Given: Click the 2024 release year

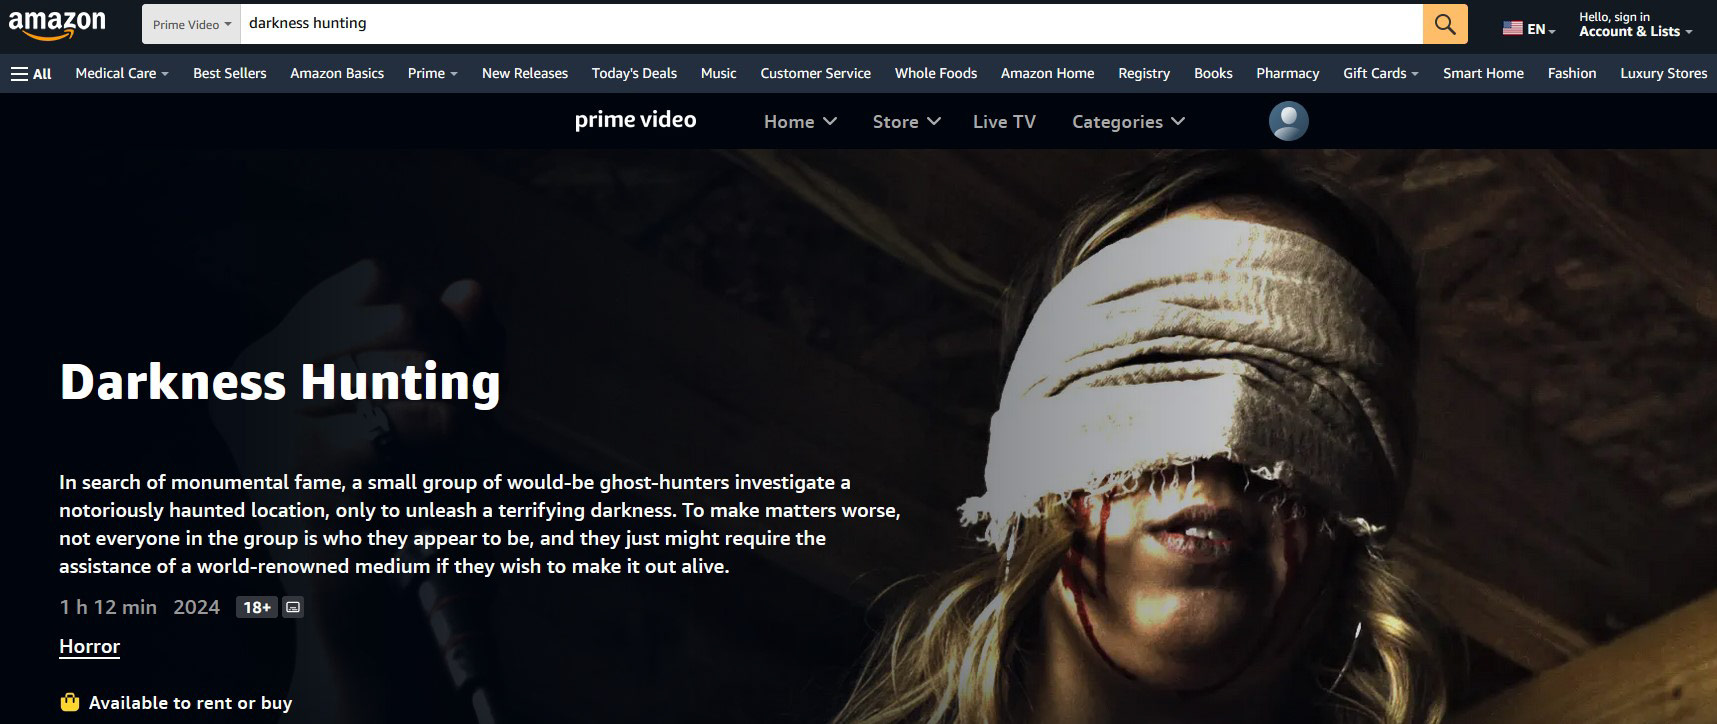Looking at the screenshot, I should [x=196, y=607].
